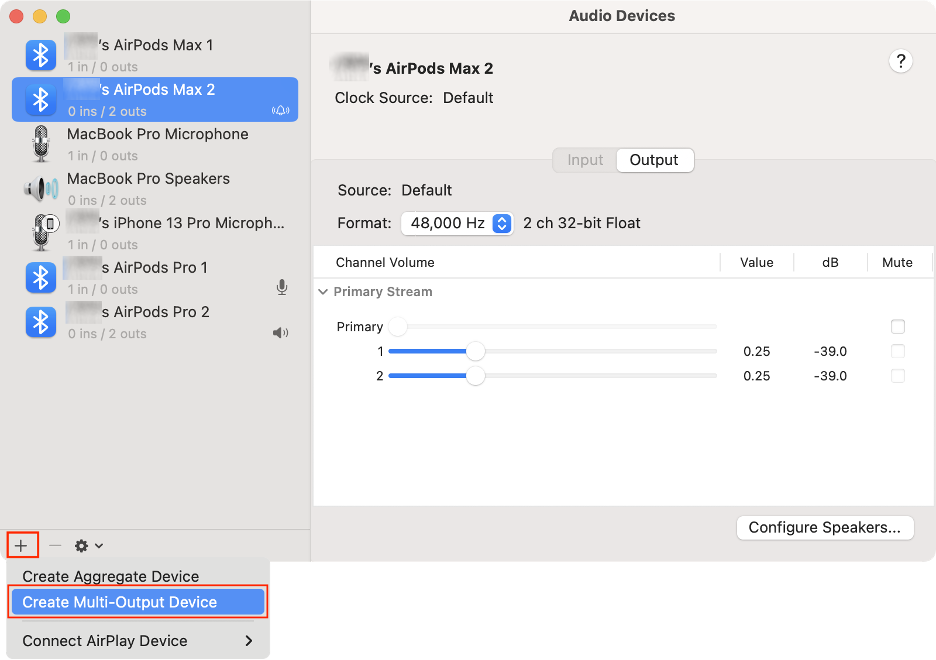Select AirPods Max 1 in the device list
This screenshot has height=660, width=936.
[x=155, y=55]
